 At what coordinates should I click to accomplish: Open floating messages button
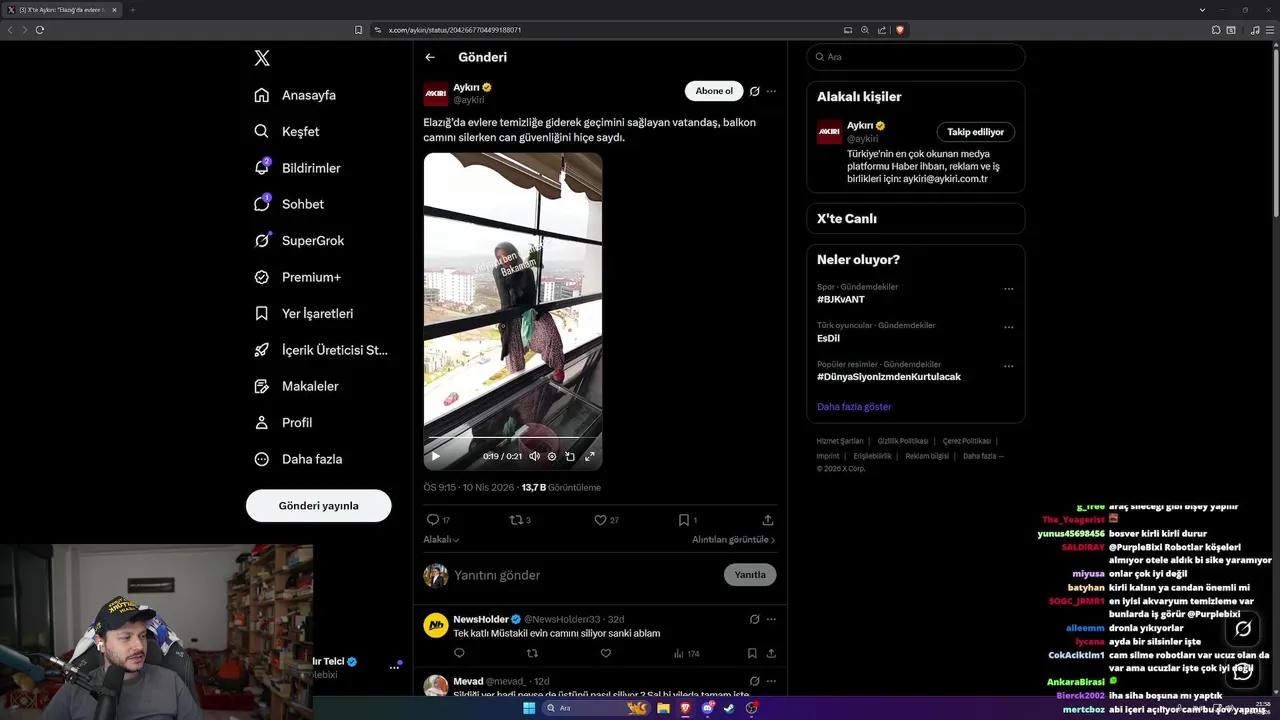pyautogui.click(x=1243, y=671)
